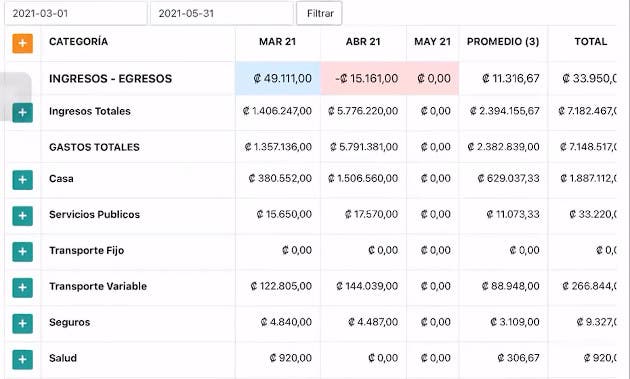Click the Transporte Fijo label
Viewport: 630px width, 379px height.
tap(86, 250)
